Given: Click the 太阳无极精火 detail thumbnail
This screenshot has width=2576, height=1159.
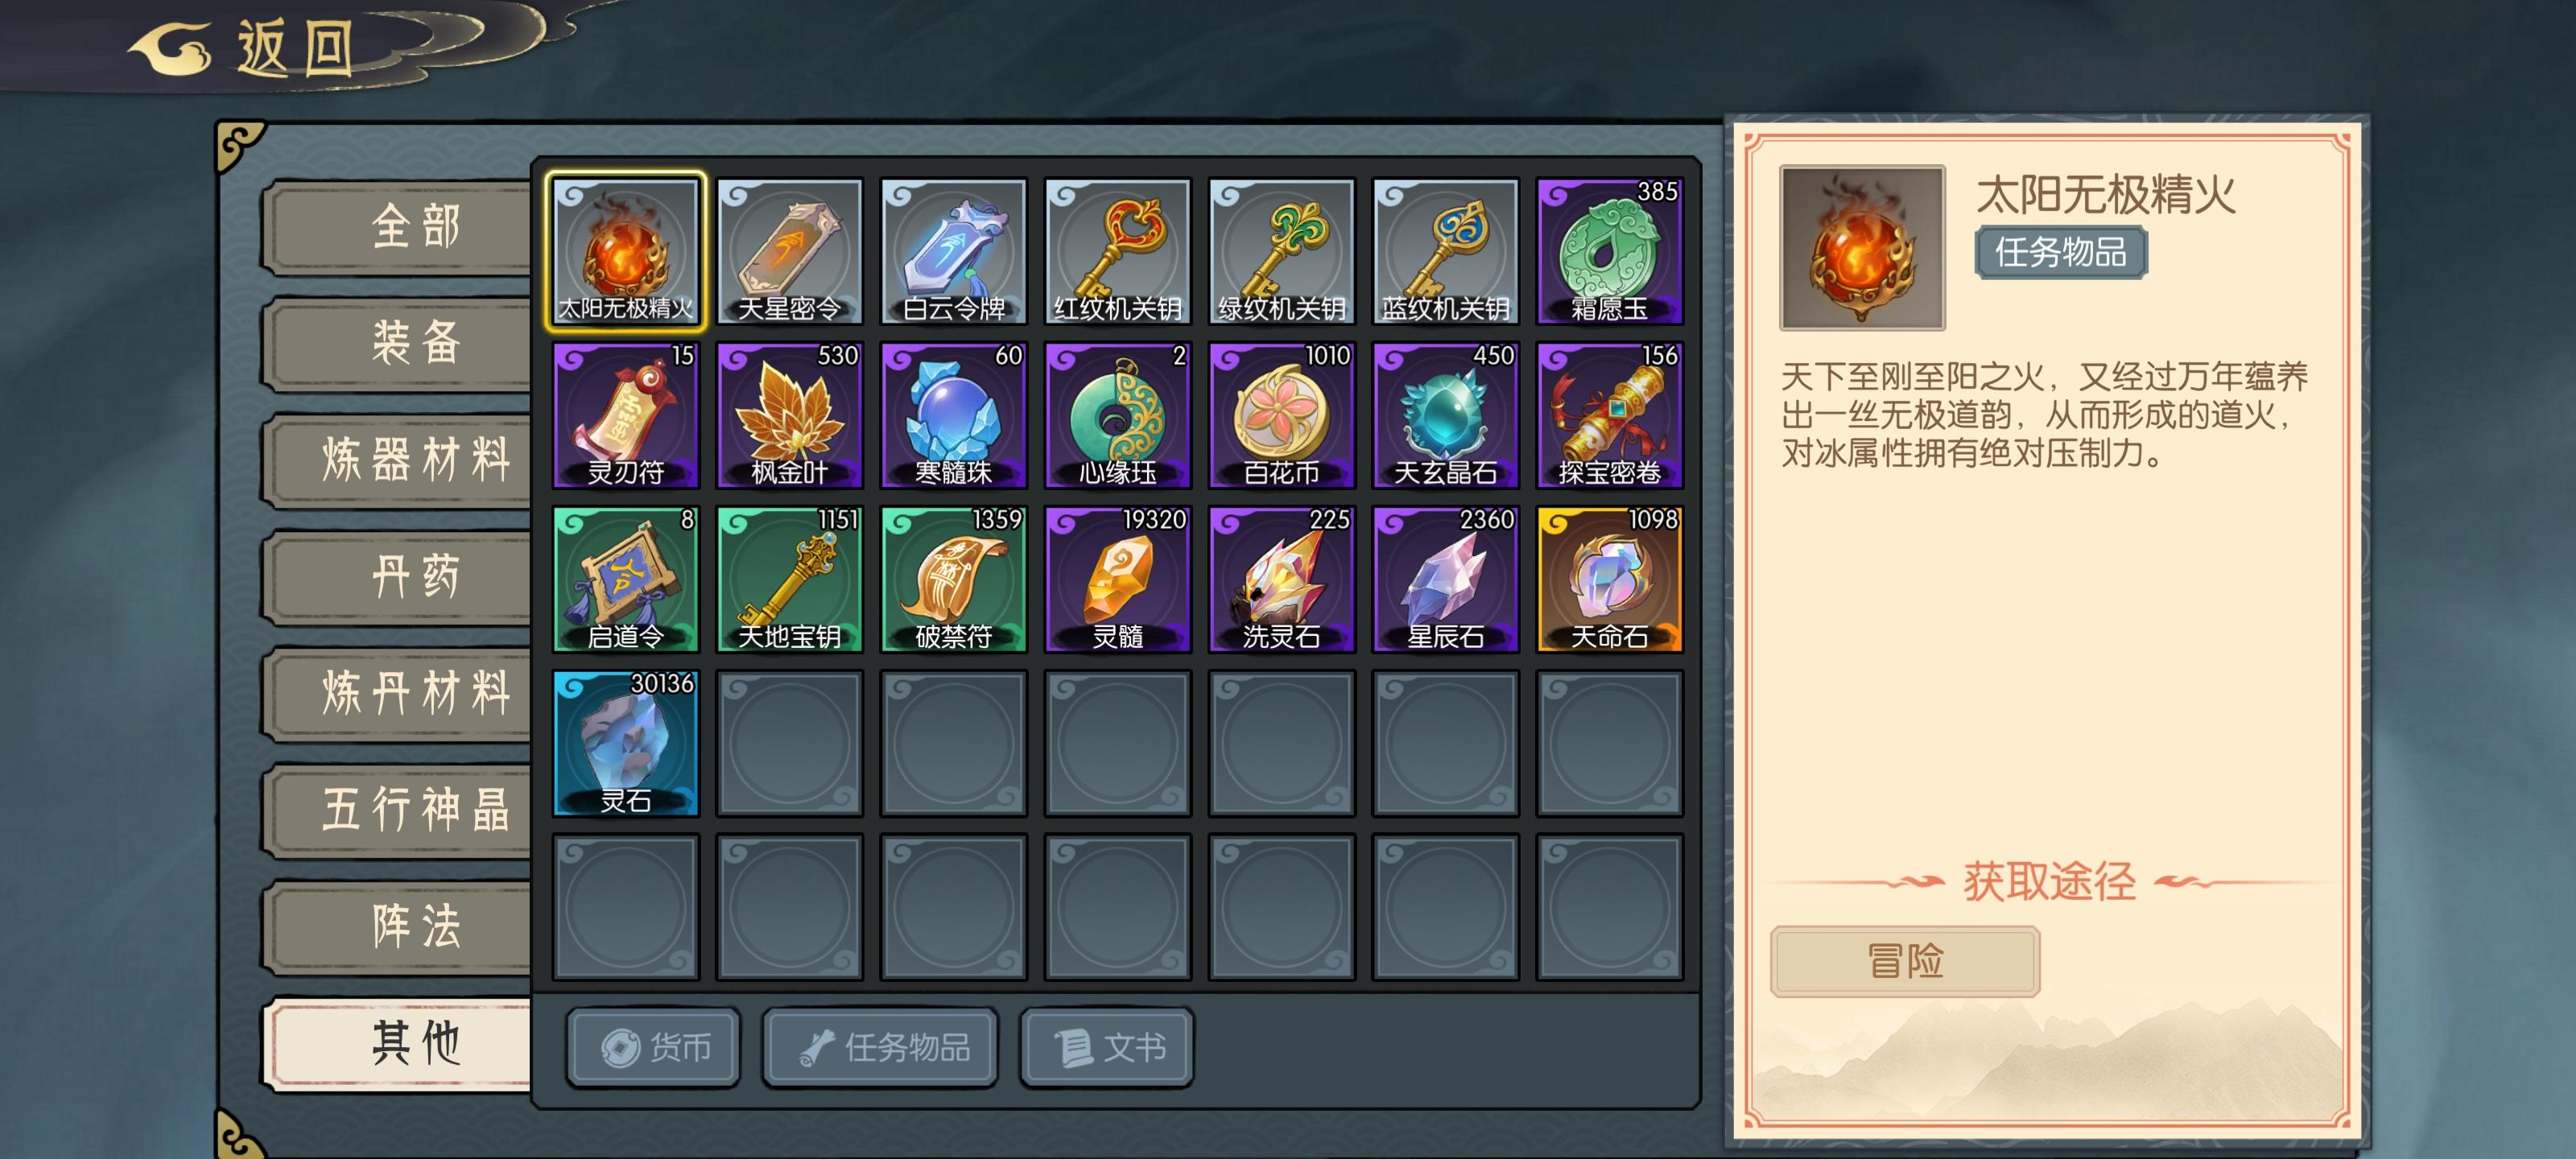Looking at the screenshot, I should point(1862,247).
